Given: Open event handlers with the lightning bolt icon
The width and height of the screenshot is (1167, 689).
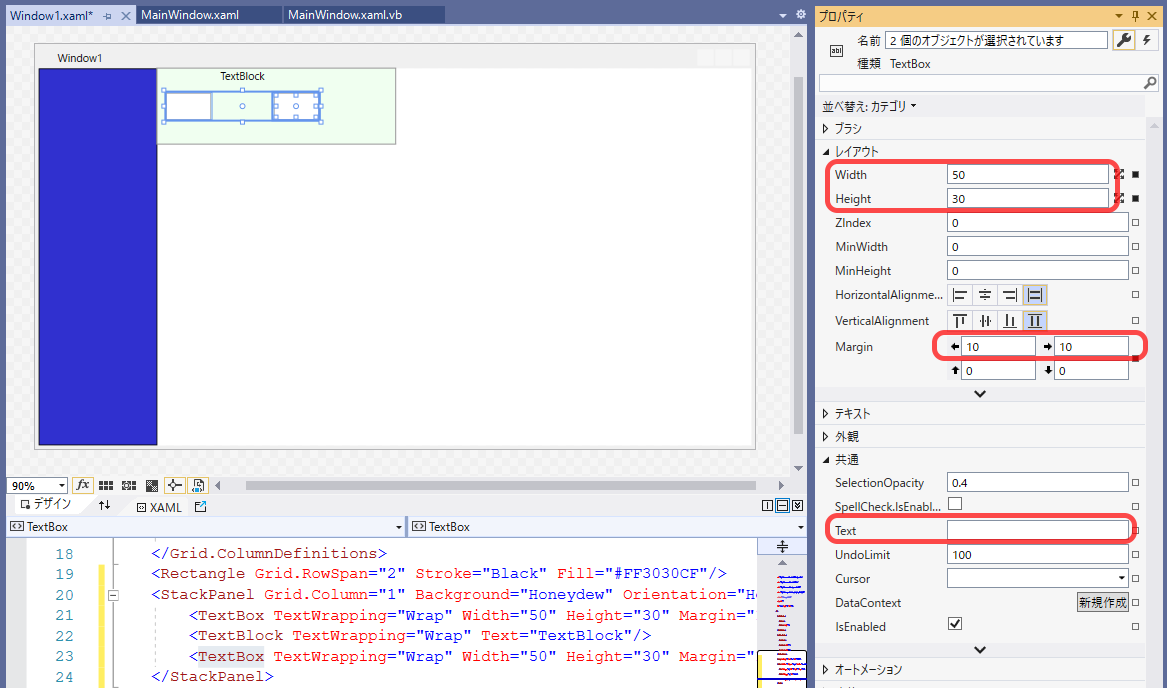Looking at the screenshot, I should coord(1148,39).
